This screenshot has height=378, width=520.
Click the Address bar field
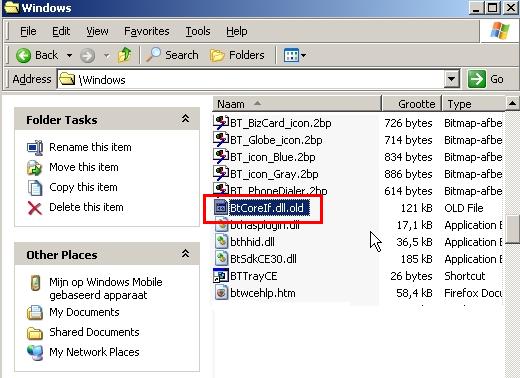pos(251,79)
